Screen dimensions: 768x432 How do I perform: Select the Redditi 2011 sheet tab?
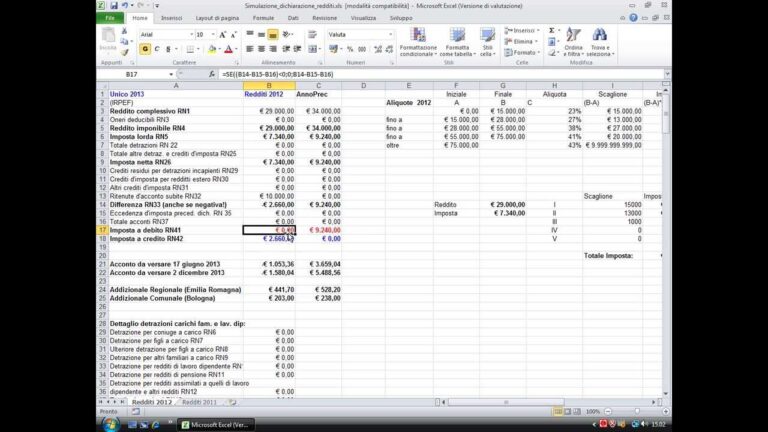199,402
